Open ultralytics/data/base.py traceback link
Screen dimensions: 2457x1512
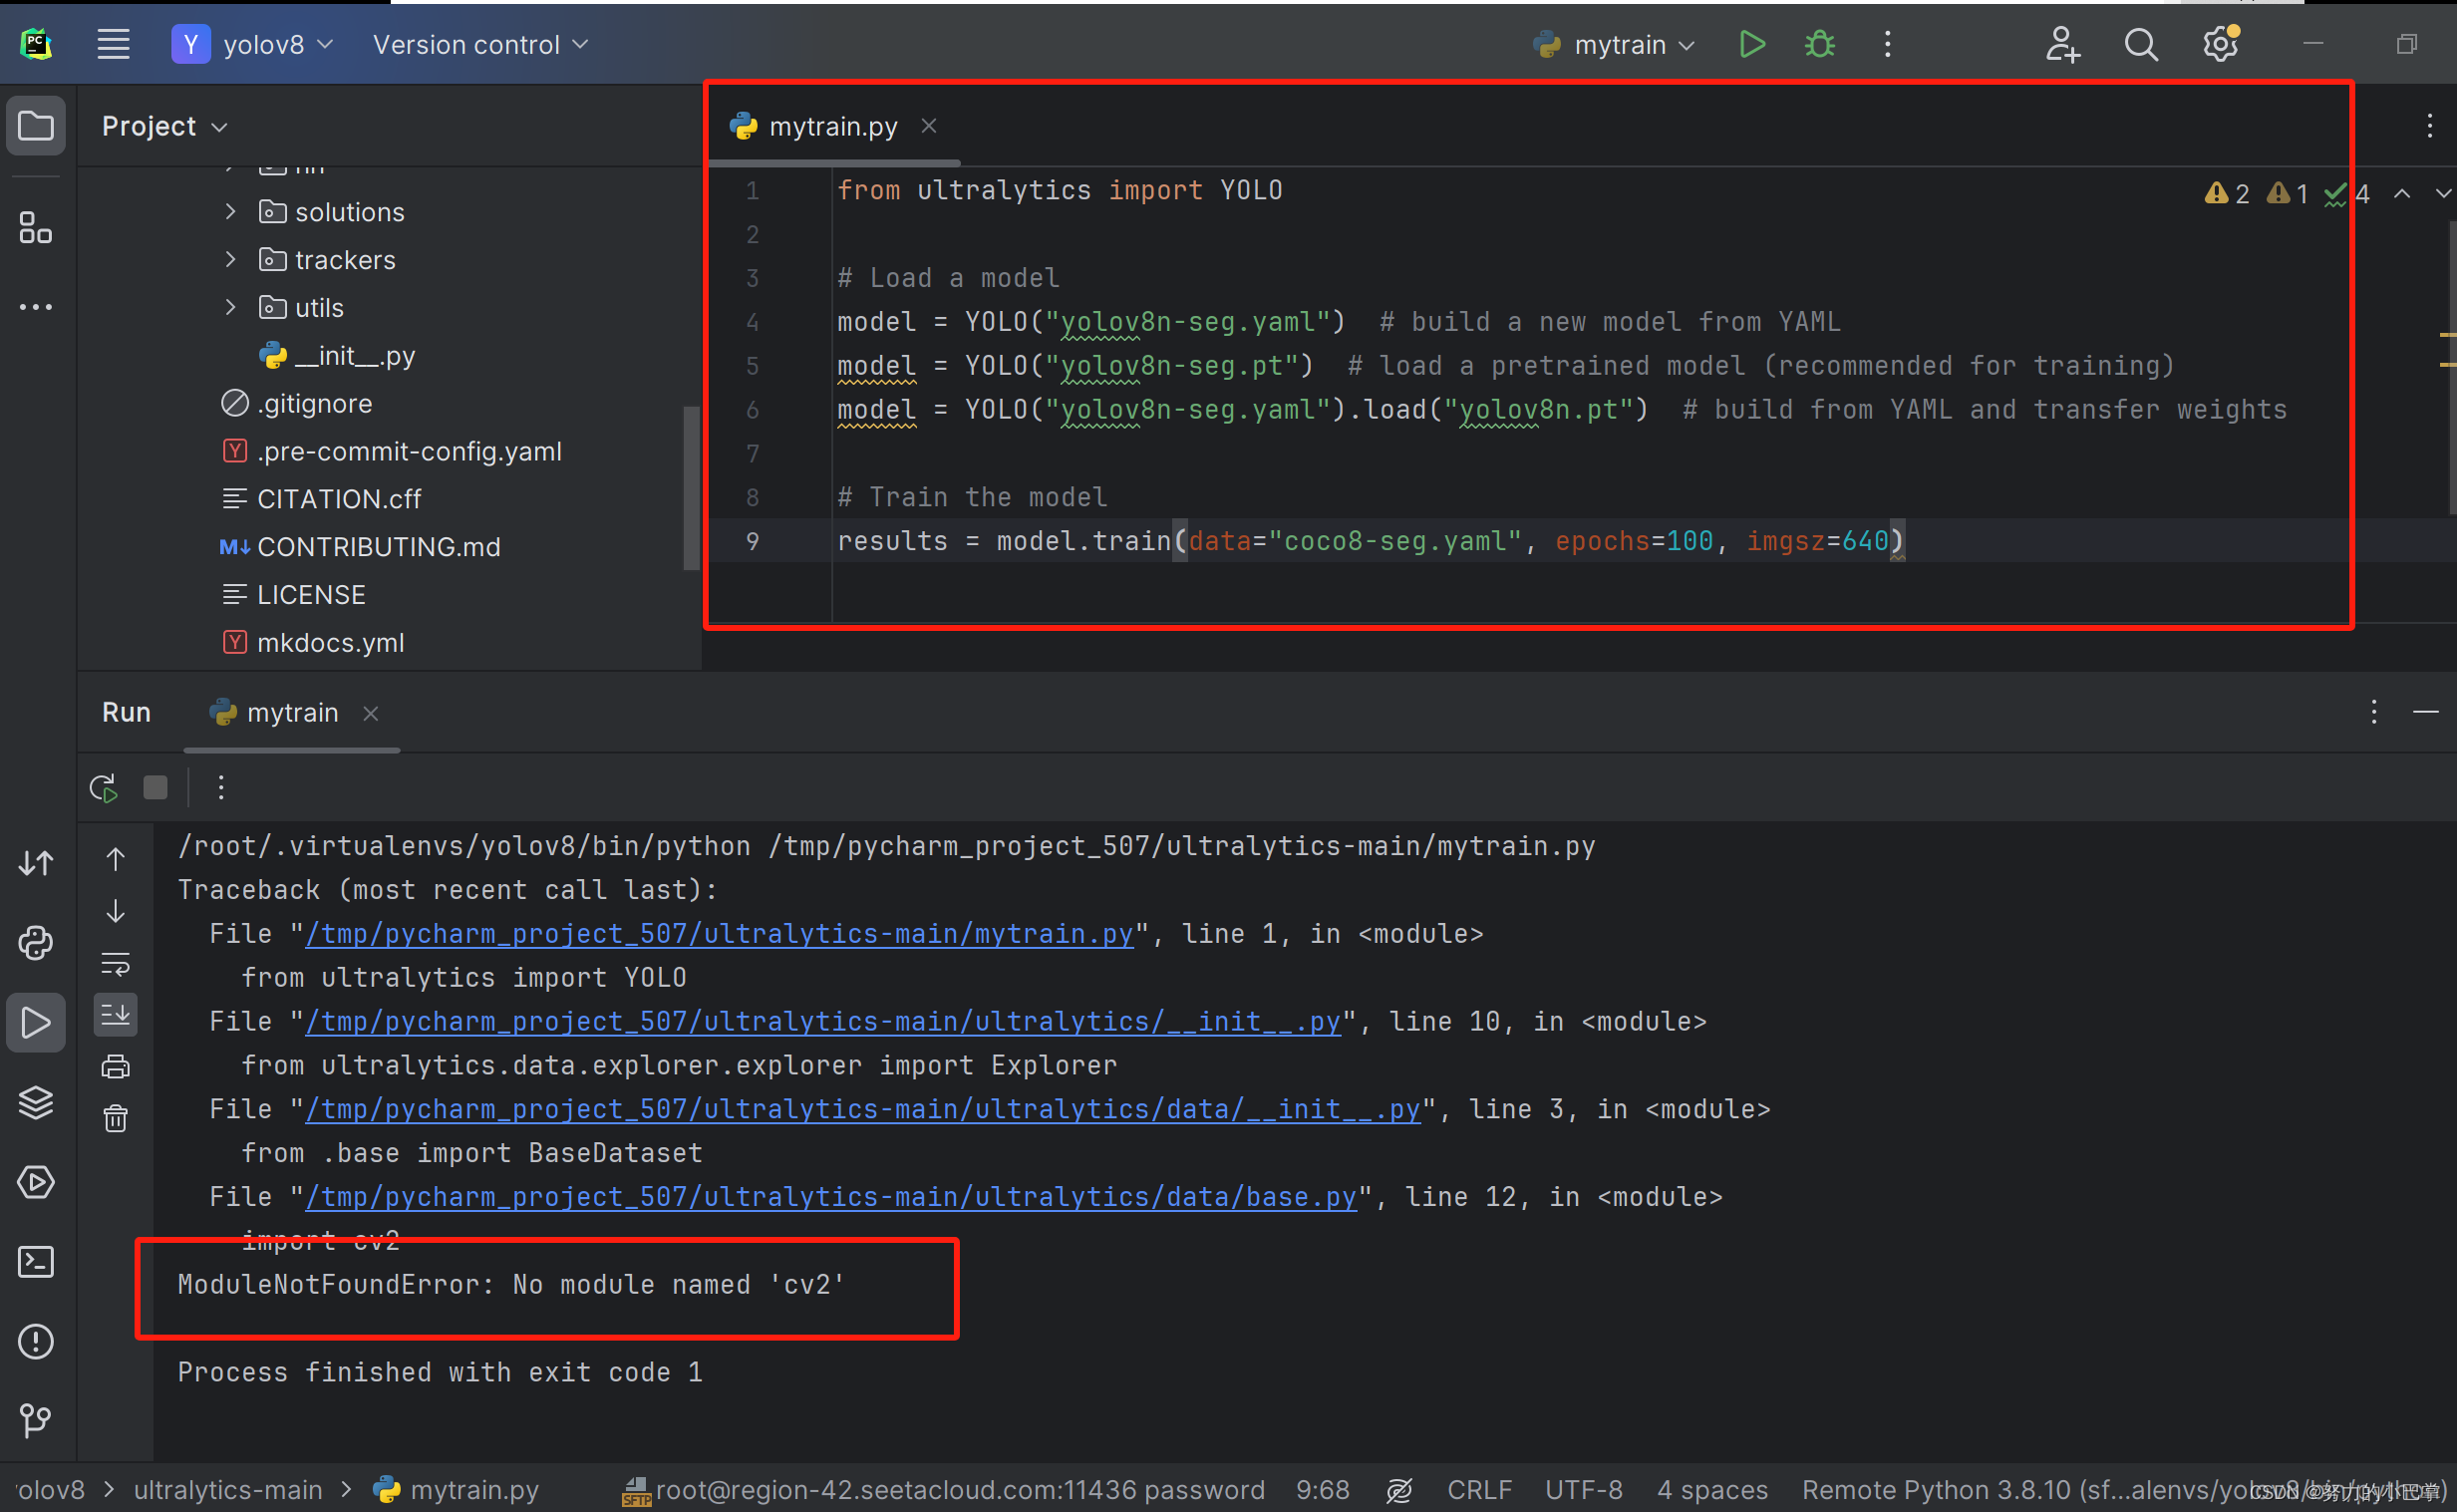tap(830, 1197)
